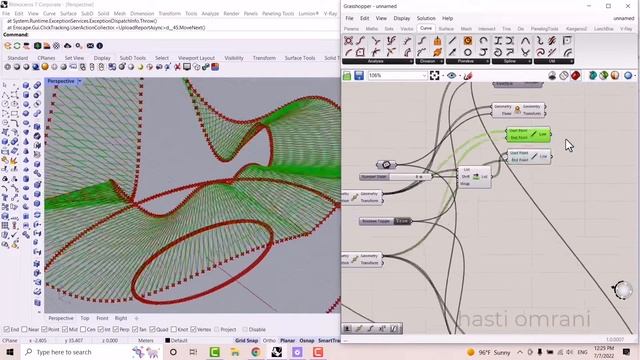Click the Line SDL arrow icon in Primitive group
This screenshot has height=360, width=640.
(x=452, y=52)
